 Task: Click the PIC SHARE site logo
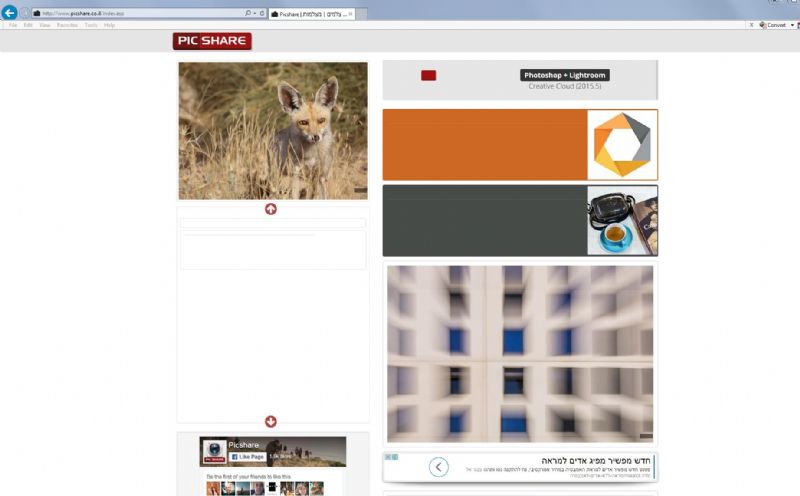[211, 41]
